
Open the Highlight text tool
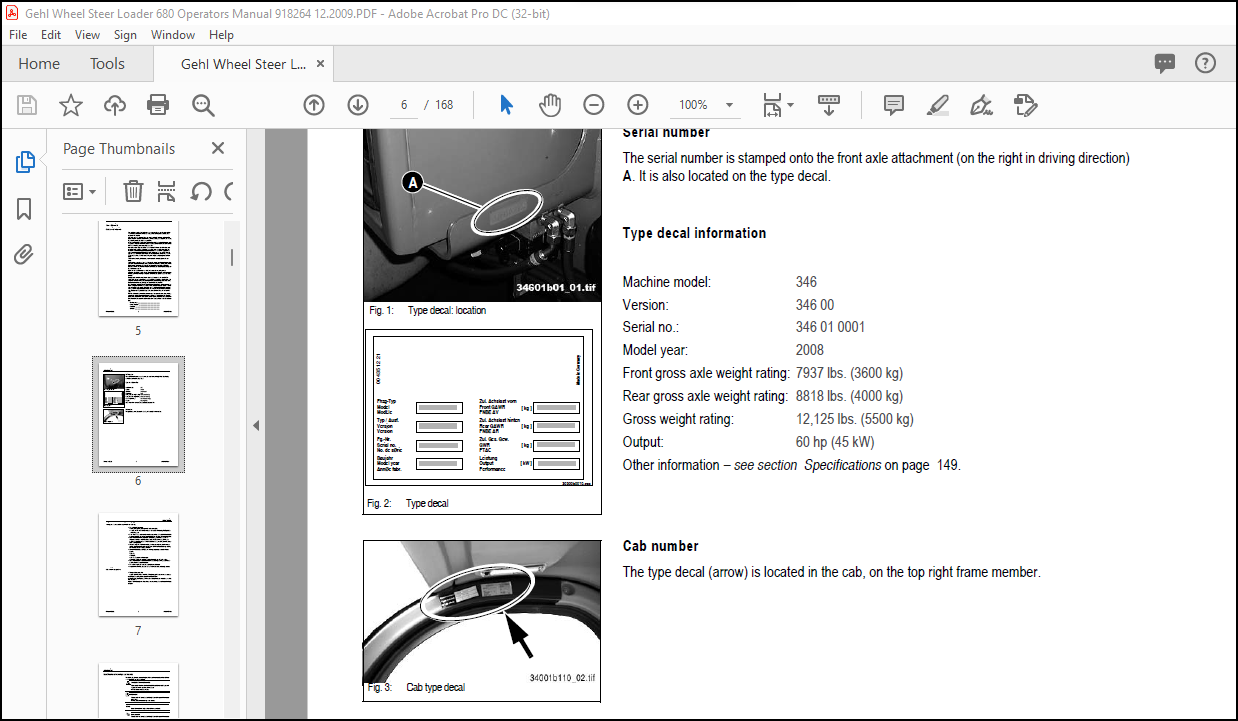click(937, 105)
